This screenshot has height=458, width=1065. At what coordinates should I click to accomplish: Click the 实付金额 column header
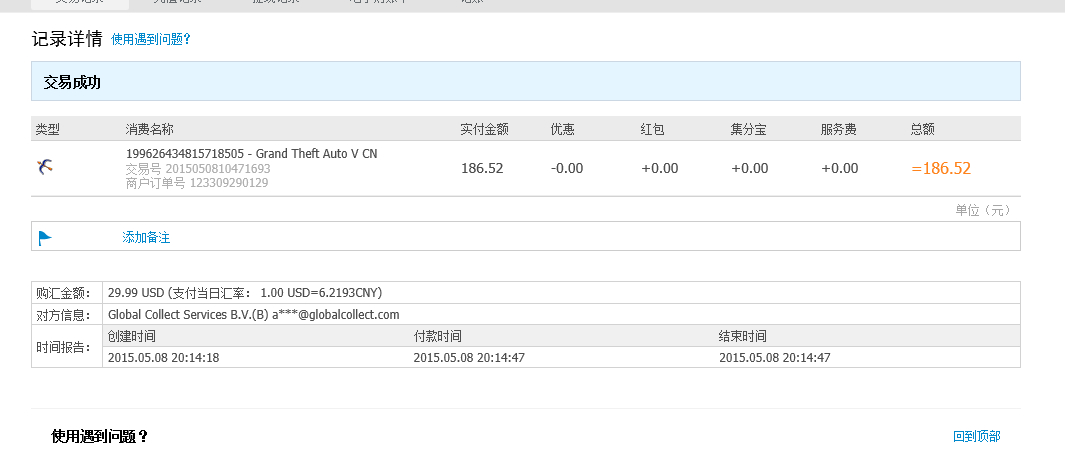pyautogui.click(x=484, y=129)
